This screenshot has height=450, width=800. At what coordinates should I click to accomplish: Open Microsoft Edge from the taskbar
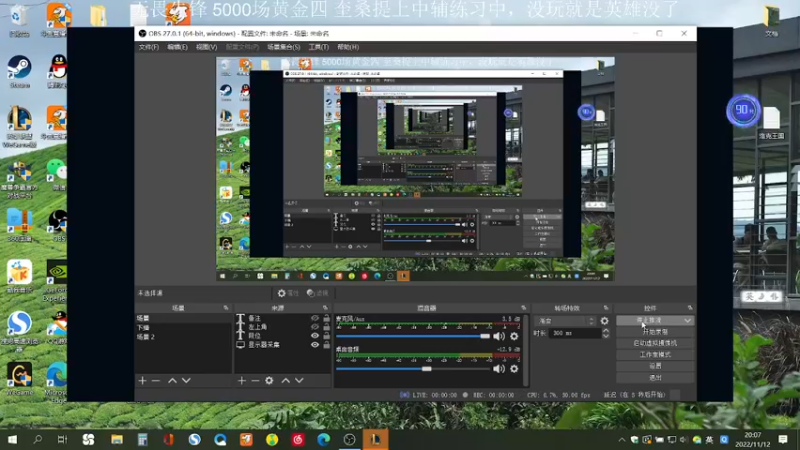tap(323, 439)
